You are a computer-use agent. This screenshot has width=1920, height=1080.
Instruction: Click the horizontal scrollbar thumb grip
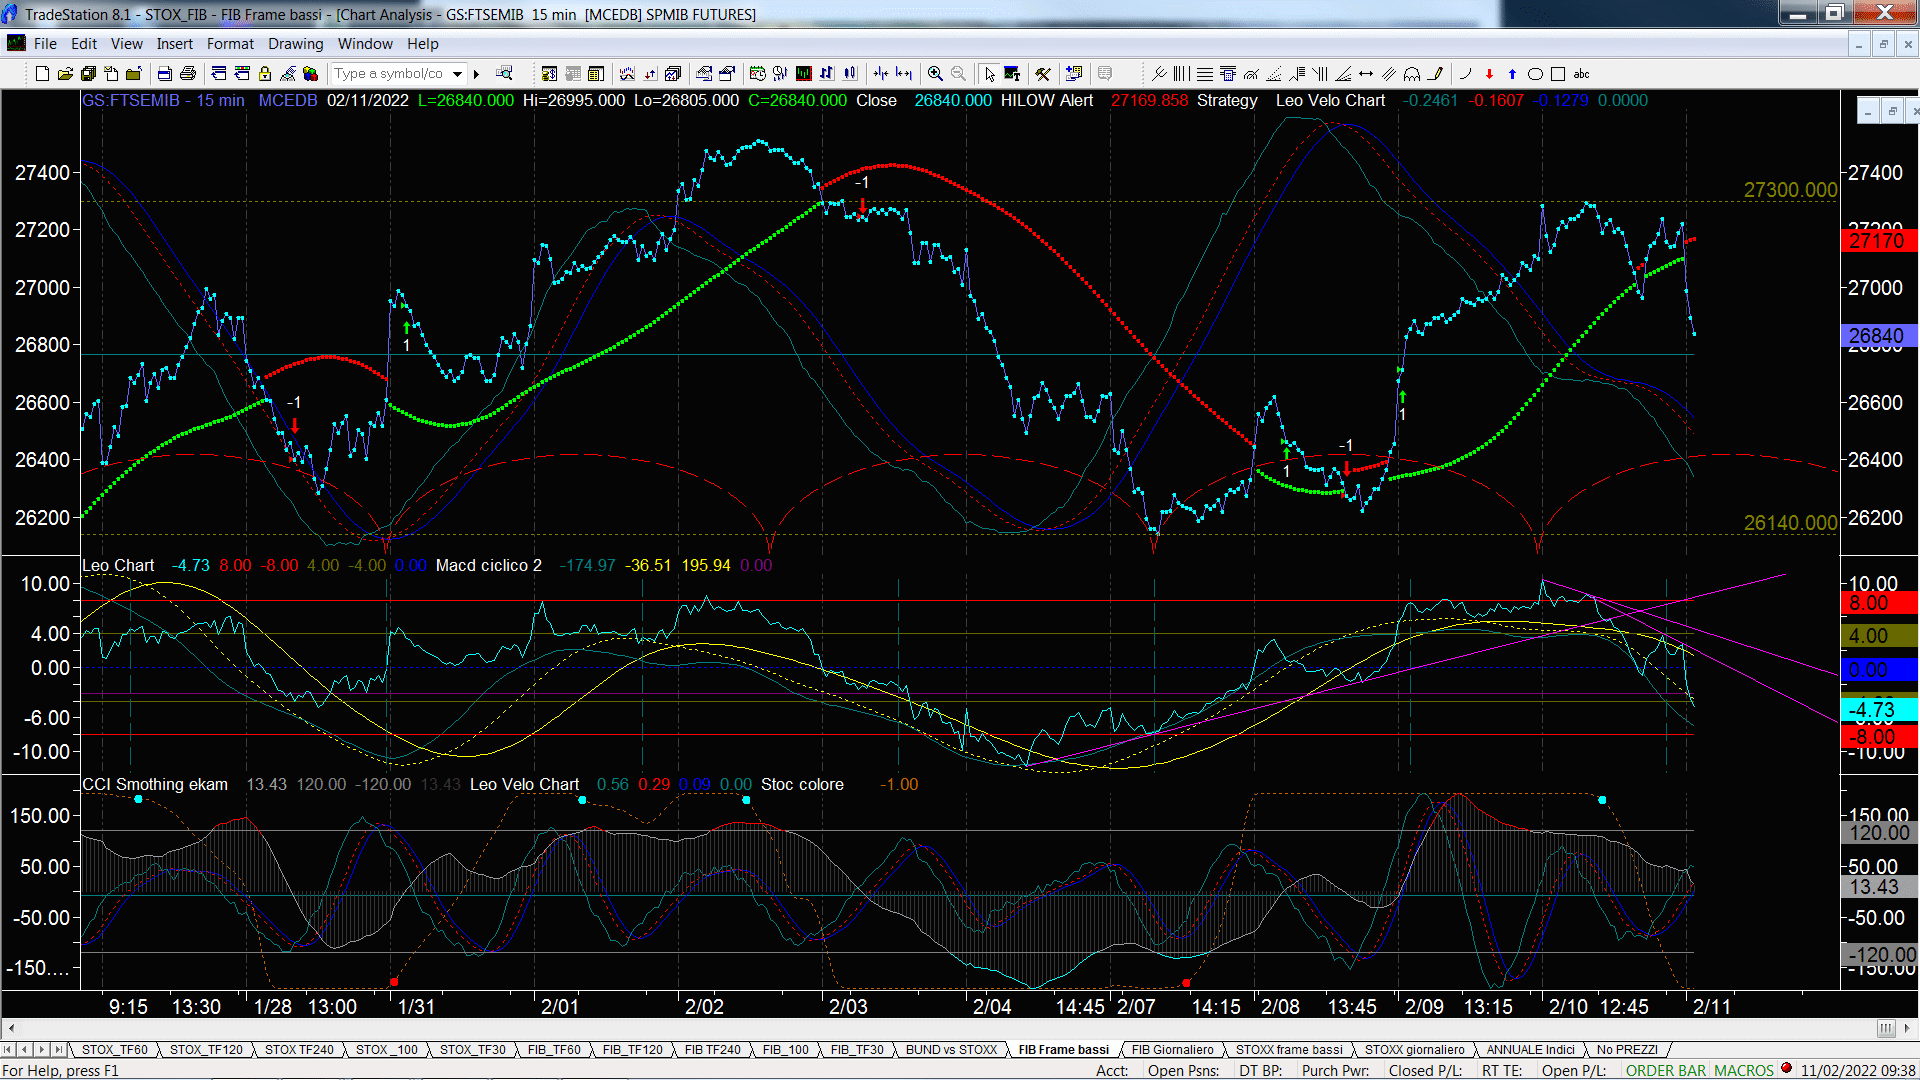pyautogui.click(x=1886, y=1028)
